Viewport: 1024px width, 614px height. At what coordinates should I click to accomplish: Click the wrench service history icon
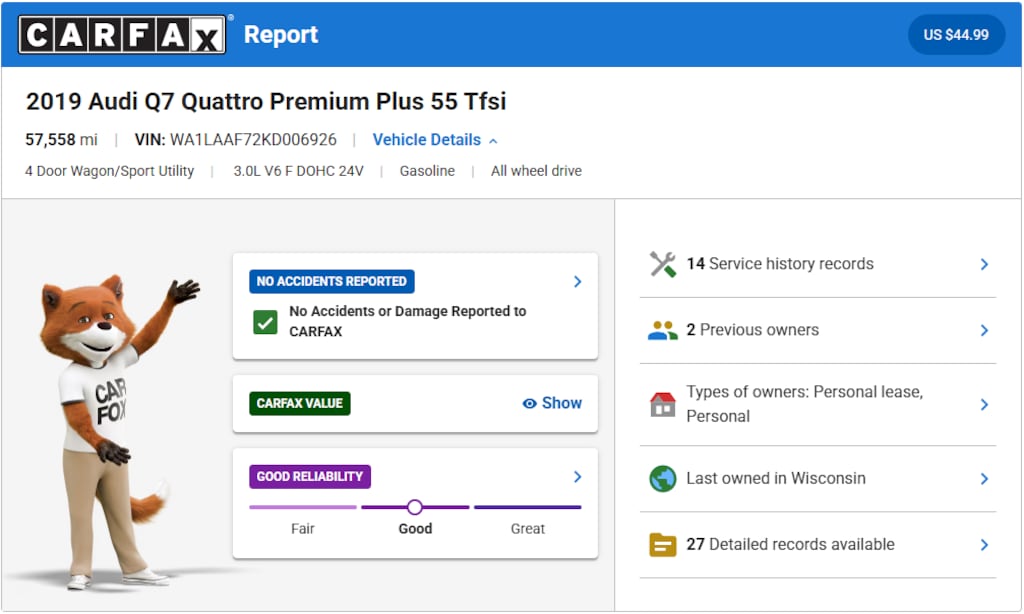[x=662, y=264]
